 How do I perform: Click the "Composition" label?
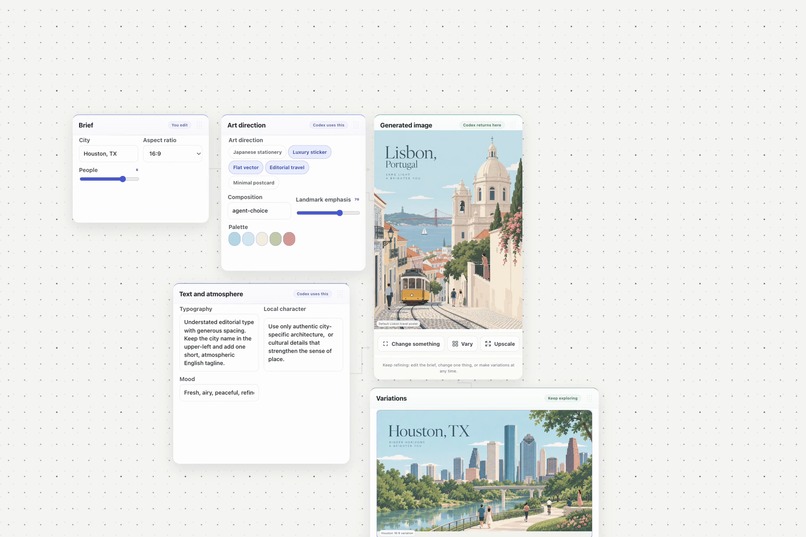pyautogui.click(x=245, y=197)
